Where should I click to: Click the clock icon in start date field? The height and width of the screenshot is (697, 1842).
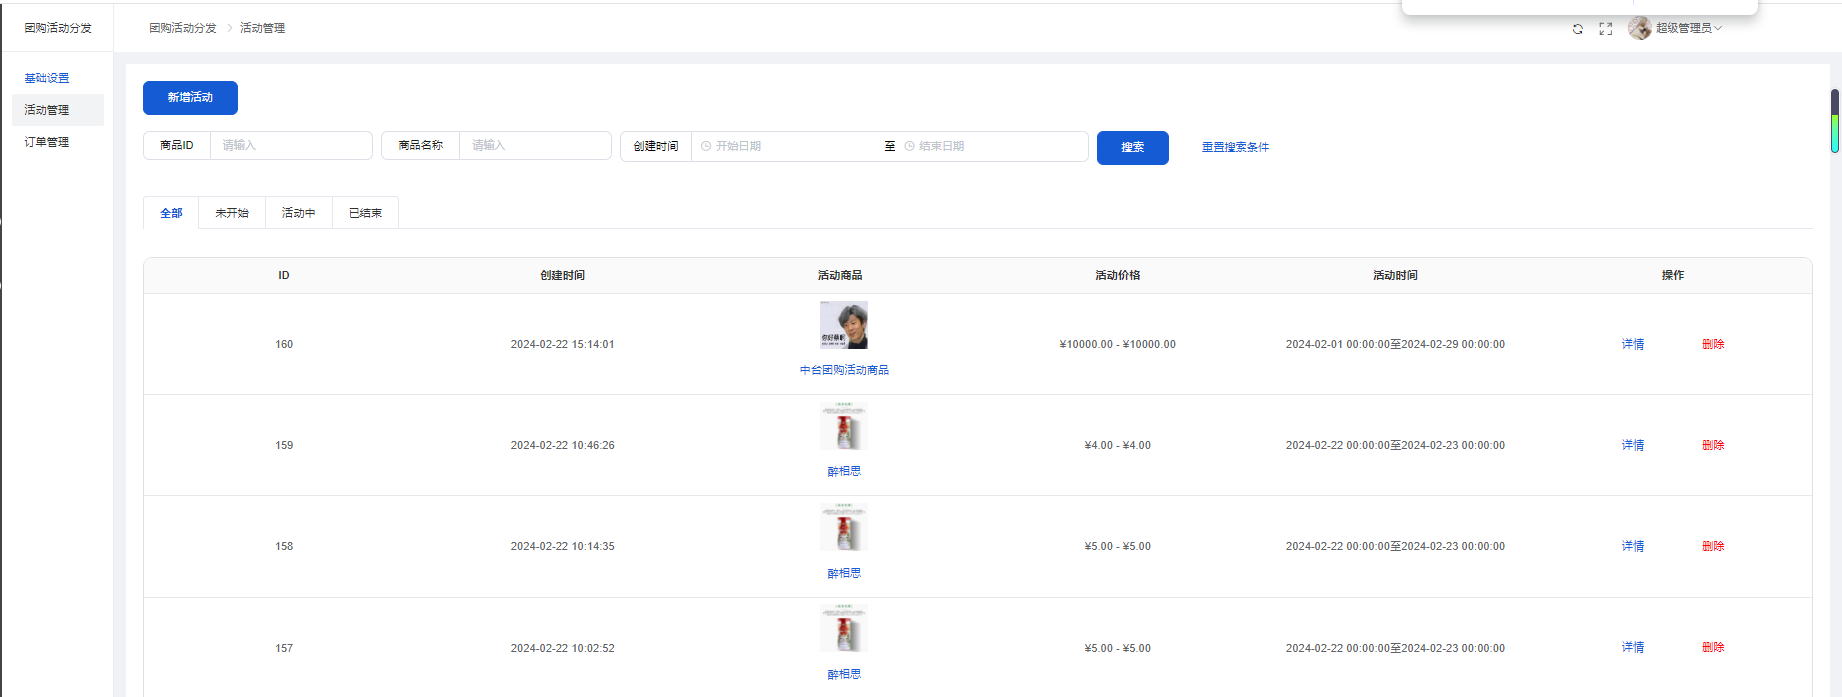(706, 146)
